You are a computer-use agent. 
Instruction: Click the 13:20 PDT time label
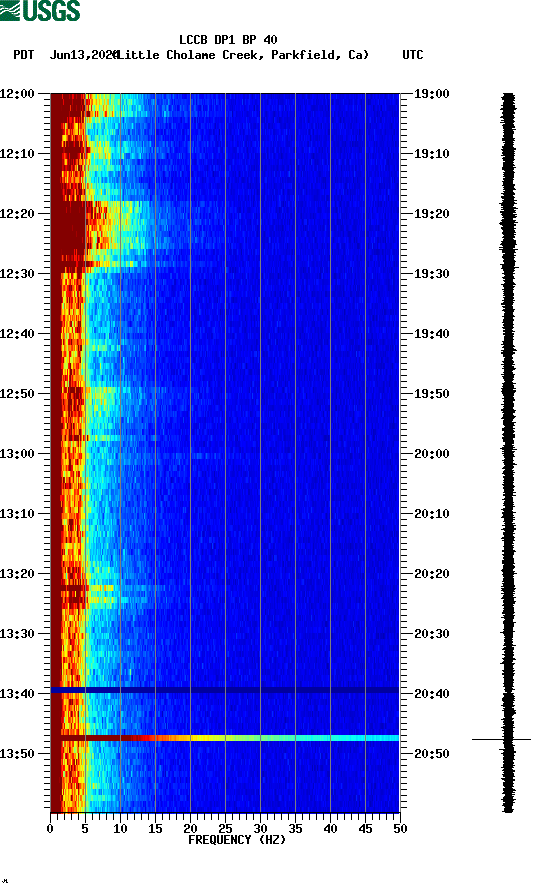click(18, 574)
